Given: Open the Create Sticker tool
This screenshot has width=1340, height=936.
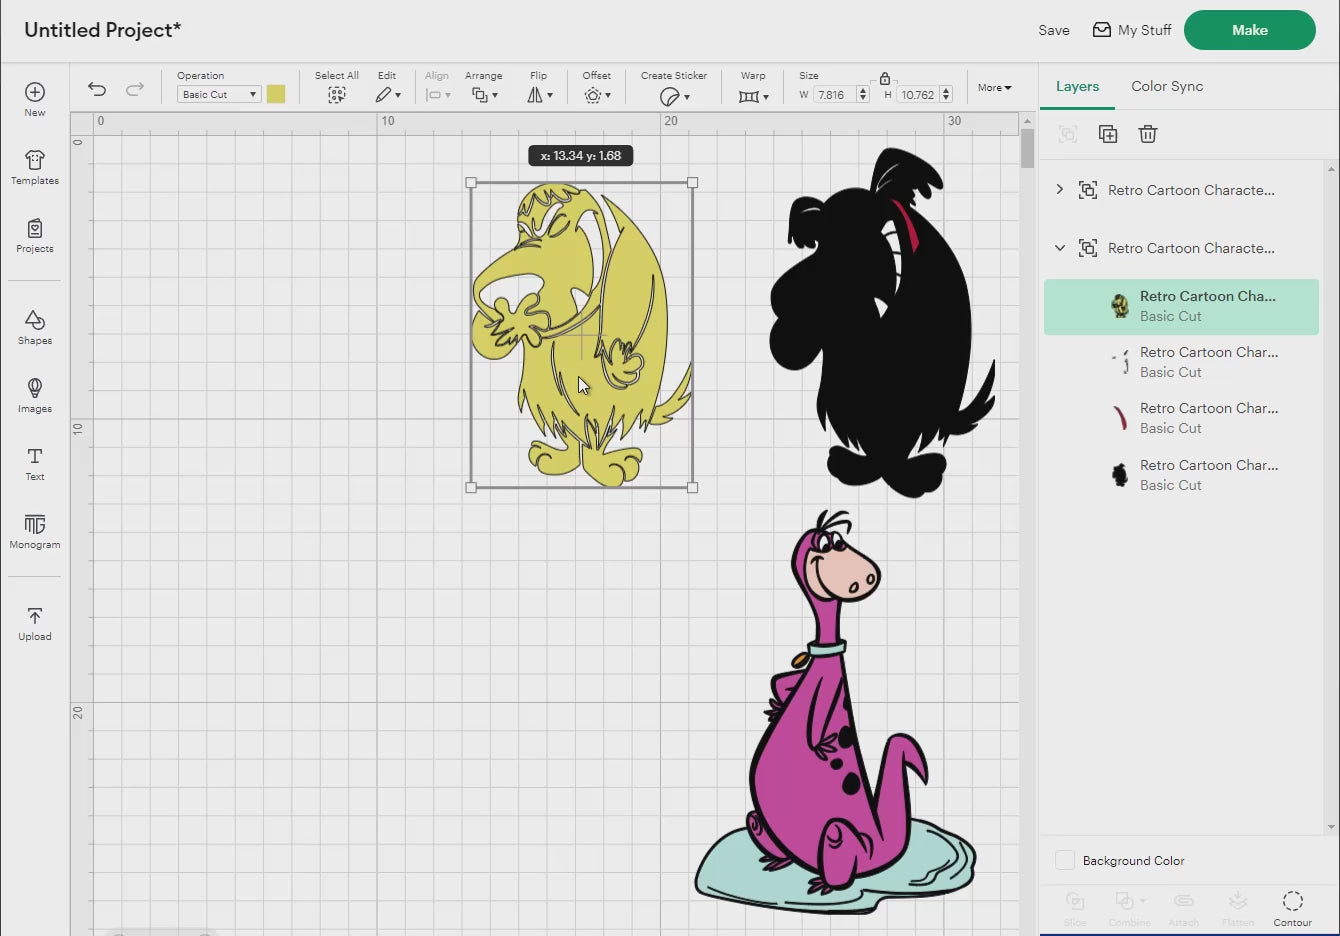Looking at the screenshot, I should click(674, 96).
